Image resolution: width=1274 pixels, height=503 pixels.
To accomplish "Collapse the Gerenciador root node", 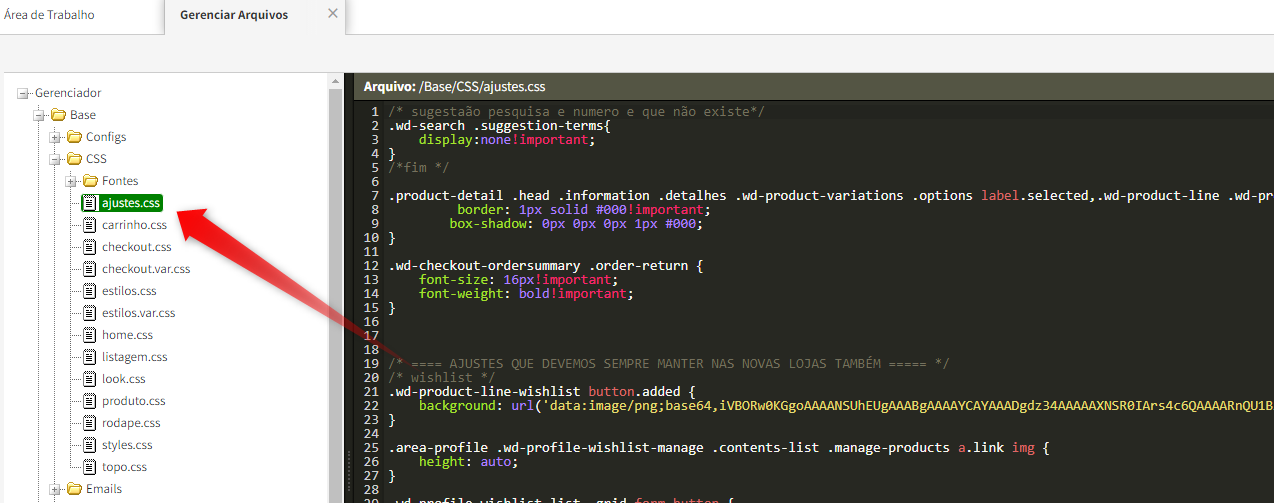I will (x=24, y=93).
